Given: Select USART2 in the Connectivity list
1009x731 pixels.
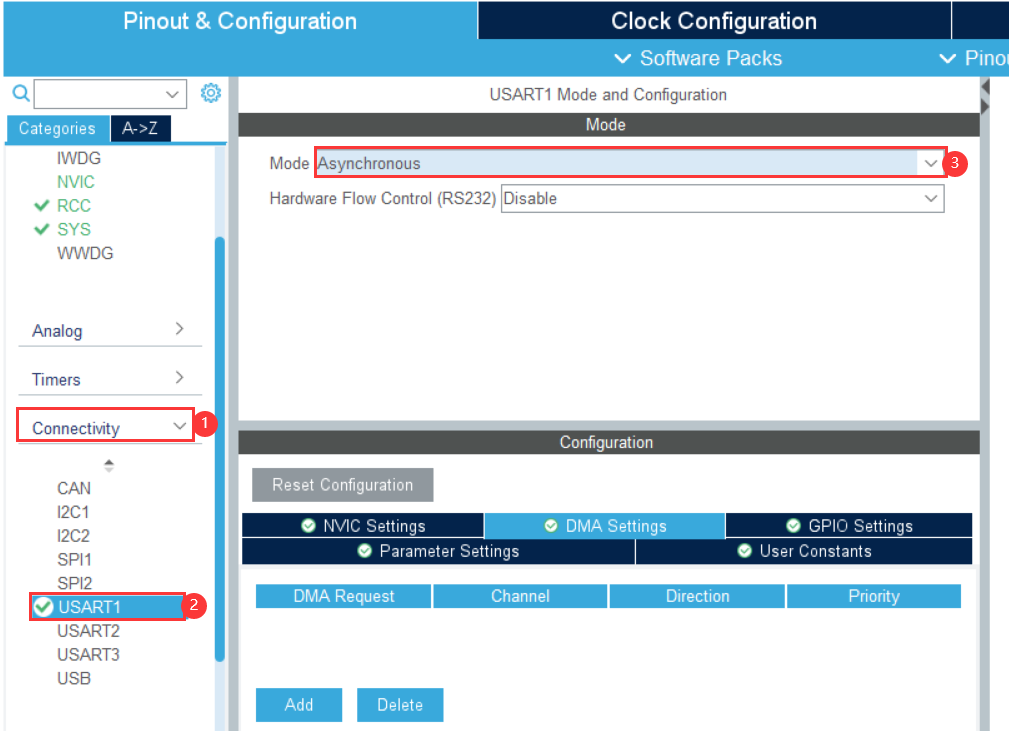Looking at the screenshot, I should (x=88, y=630).
